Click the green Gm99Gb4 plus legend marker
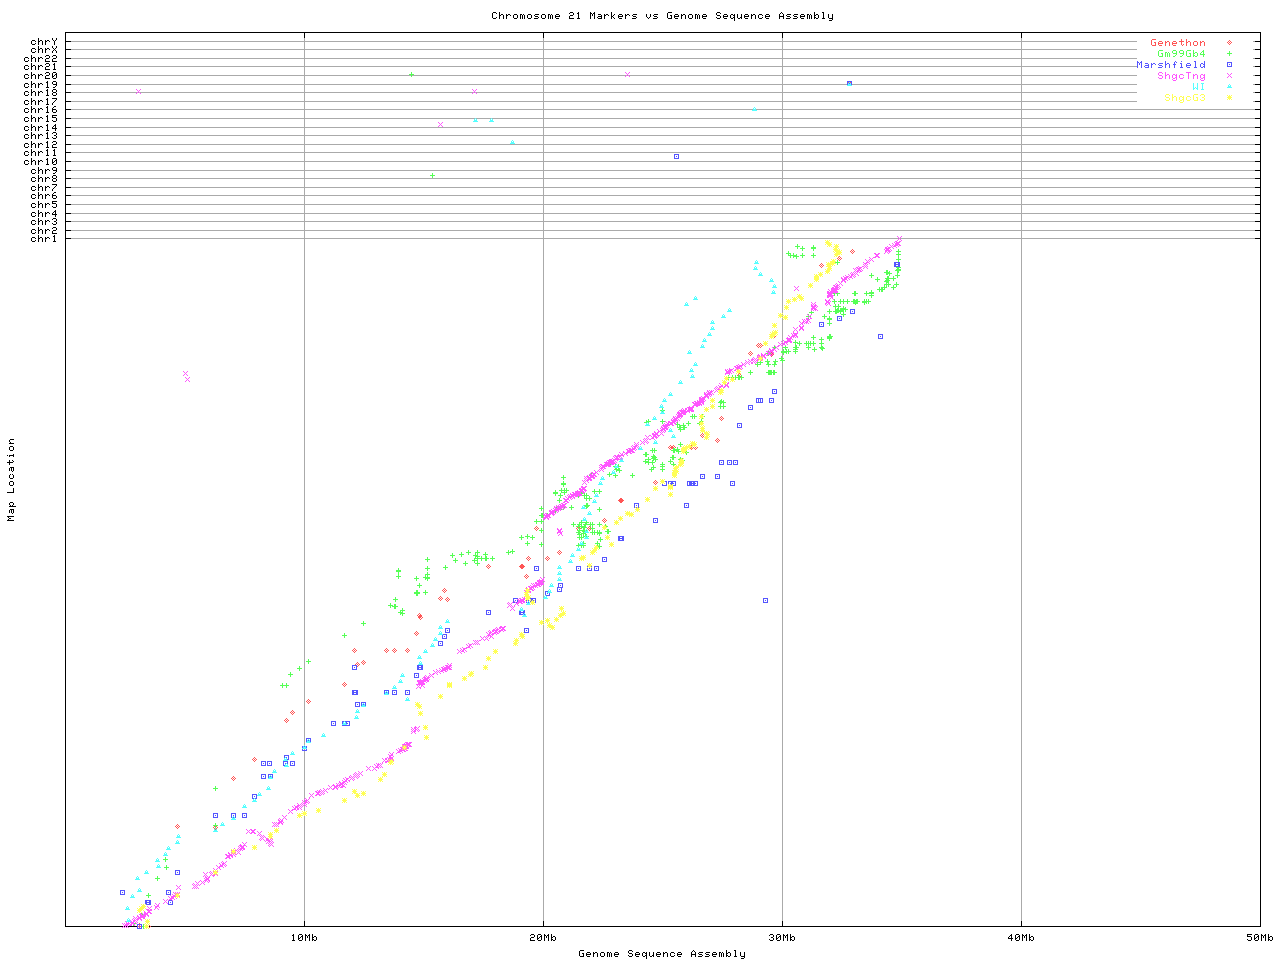 point(1229,54)
